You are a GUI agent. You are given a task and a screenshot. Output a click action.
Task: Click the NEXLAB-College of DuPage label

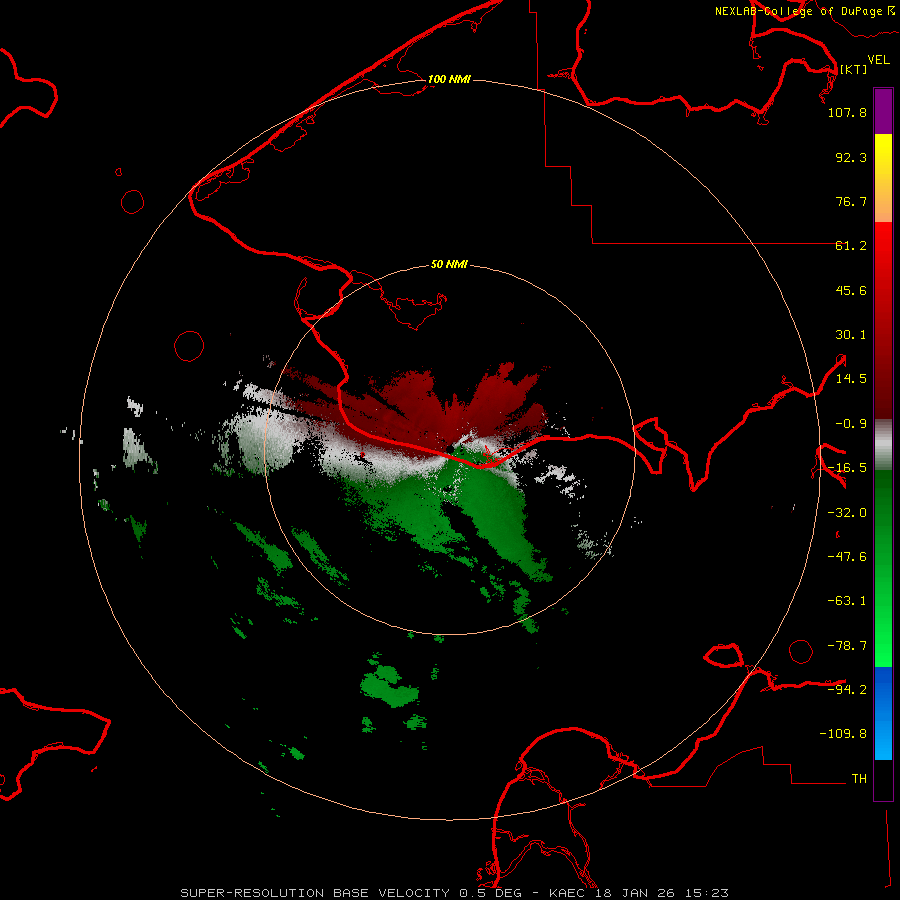(x=798, y=11)
